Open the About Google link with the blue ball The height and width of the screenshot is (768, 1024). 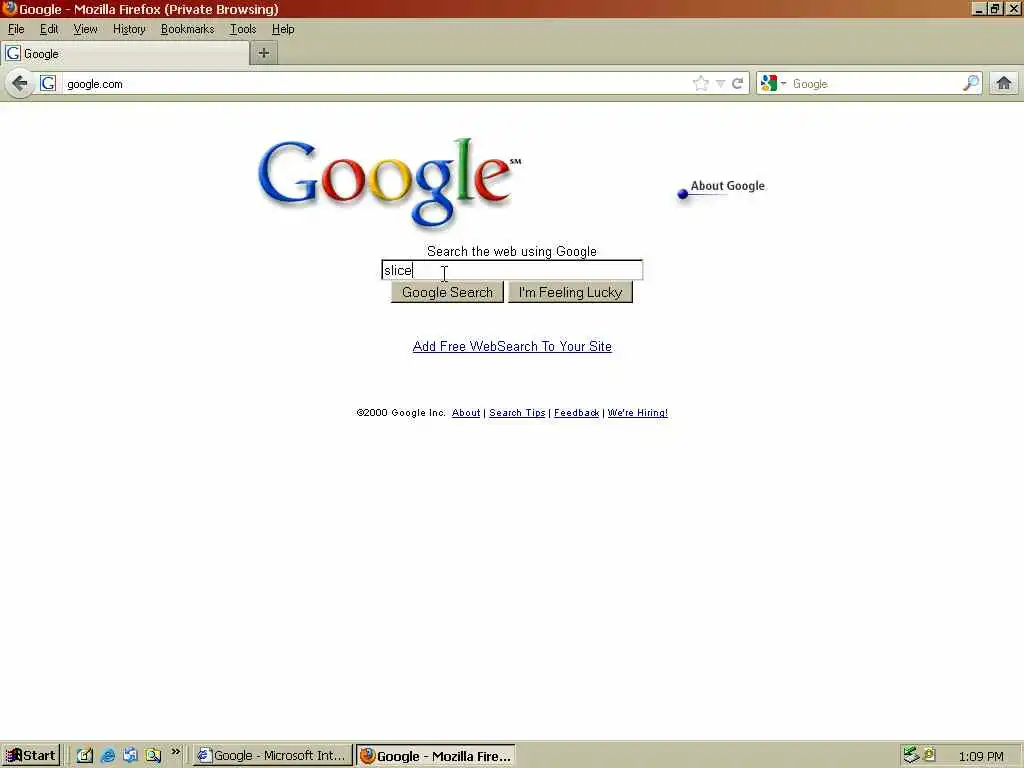721,188
